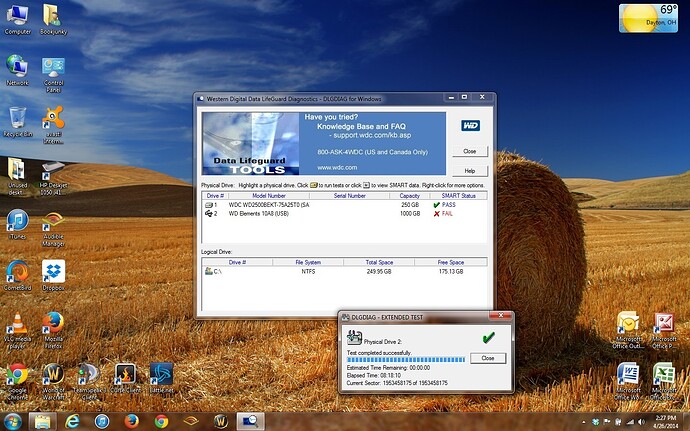Open the Computer desktop icon
690x431 pixels.
coord(18,20)
